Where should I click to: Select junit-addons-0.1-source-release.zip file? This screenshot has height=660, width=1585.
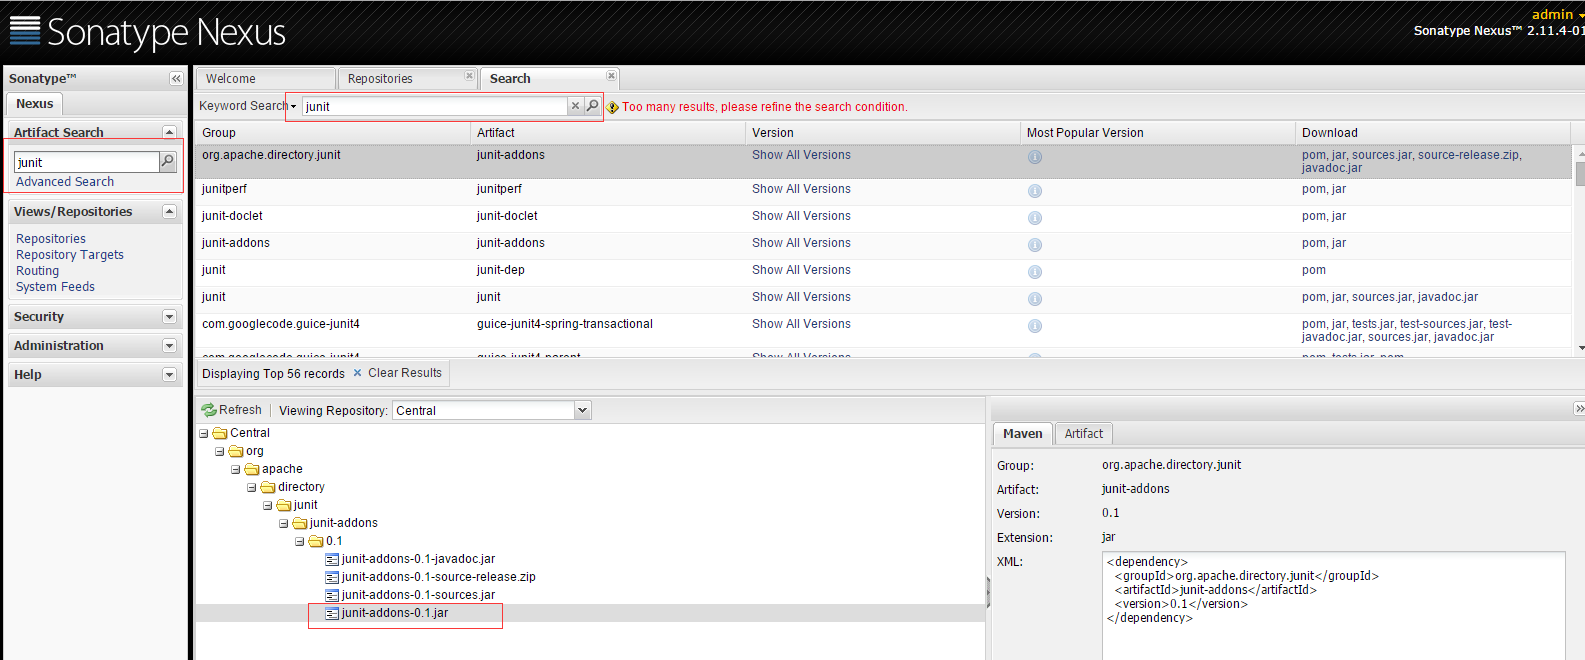tap(438, 577)
